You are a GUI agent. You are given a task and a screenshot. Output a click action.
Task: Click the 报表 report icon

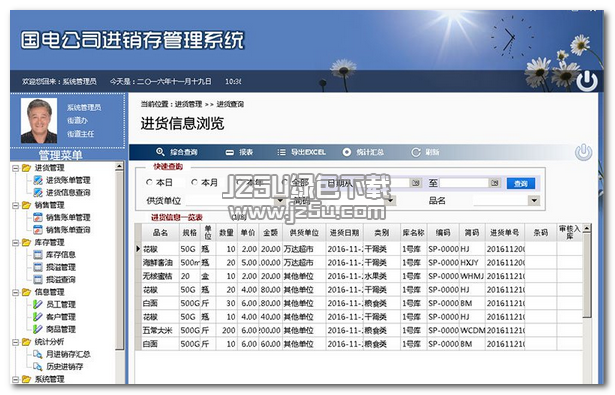pyautogui.click(x=229, y=152)
